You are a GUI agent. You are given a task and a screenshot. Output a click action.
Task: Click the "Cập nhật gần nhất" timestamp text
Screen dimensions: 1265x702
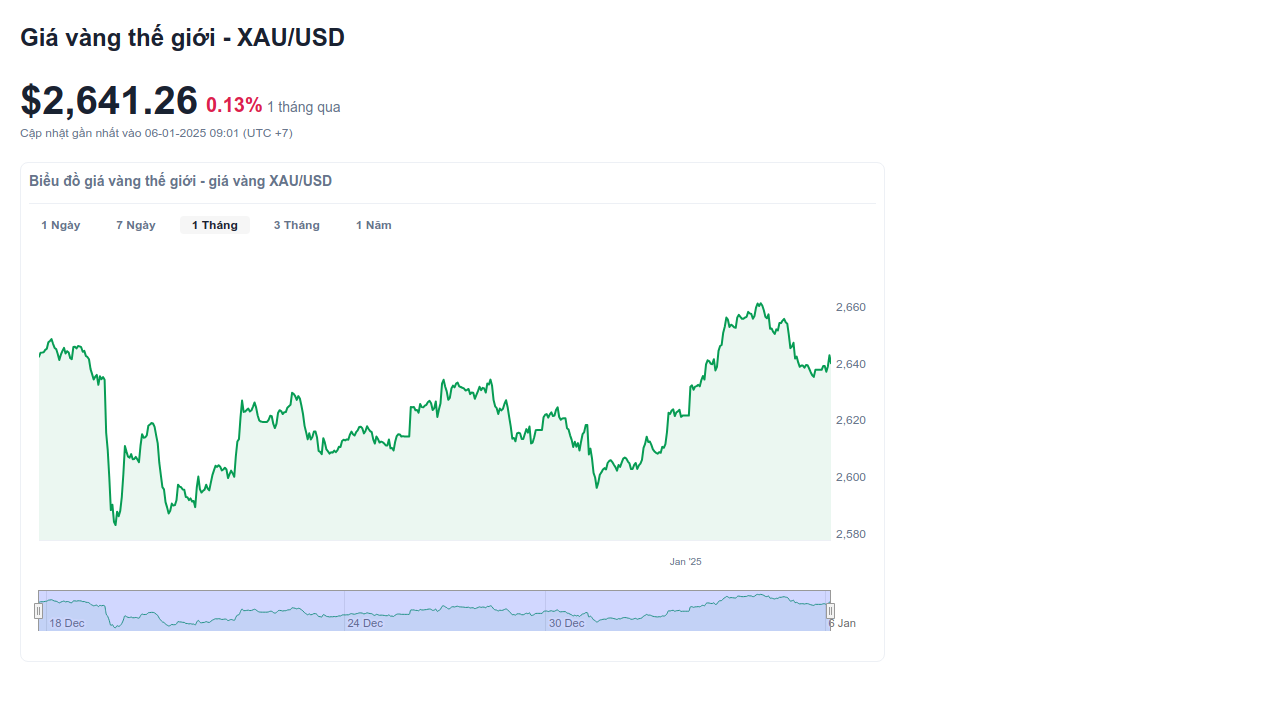[x=156, y=133]
